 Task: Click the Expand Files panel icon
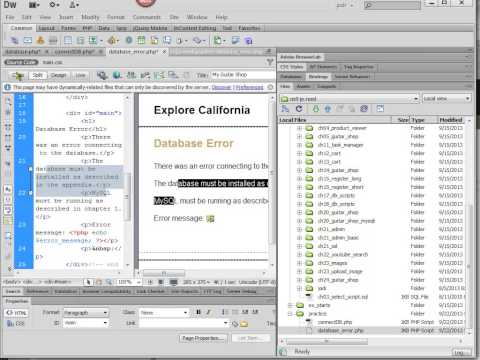[380, 109]
